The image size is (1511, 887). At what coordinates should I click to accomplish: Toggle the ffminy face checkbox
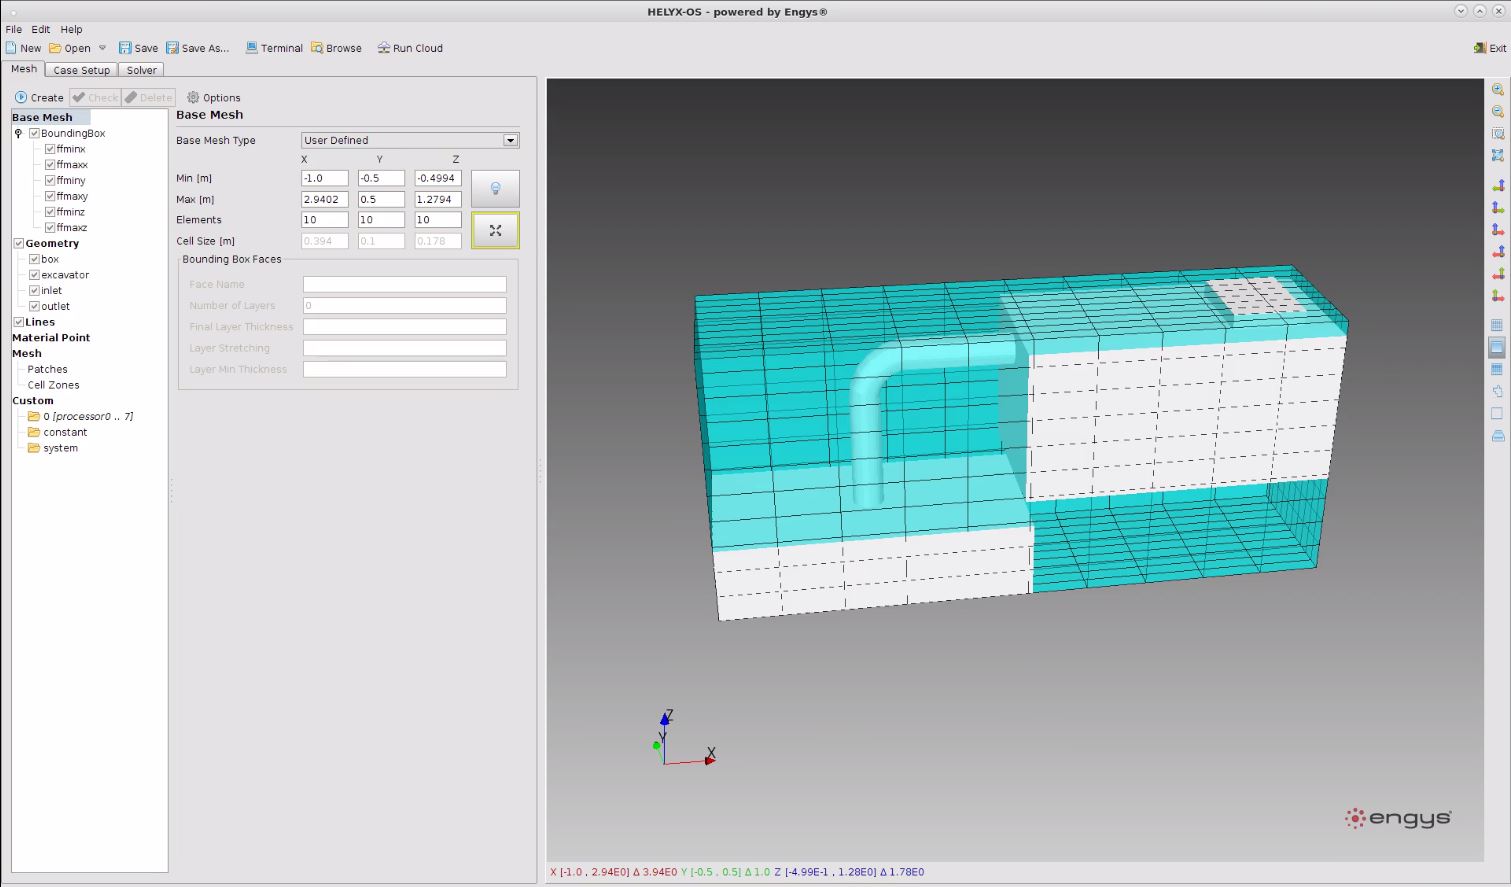50,181
